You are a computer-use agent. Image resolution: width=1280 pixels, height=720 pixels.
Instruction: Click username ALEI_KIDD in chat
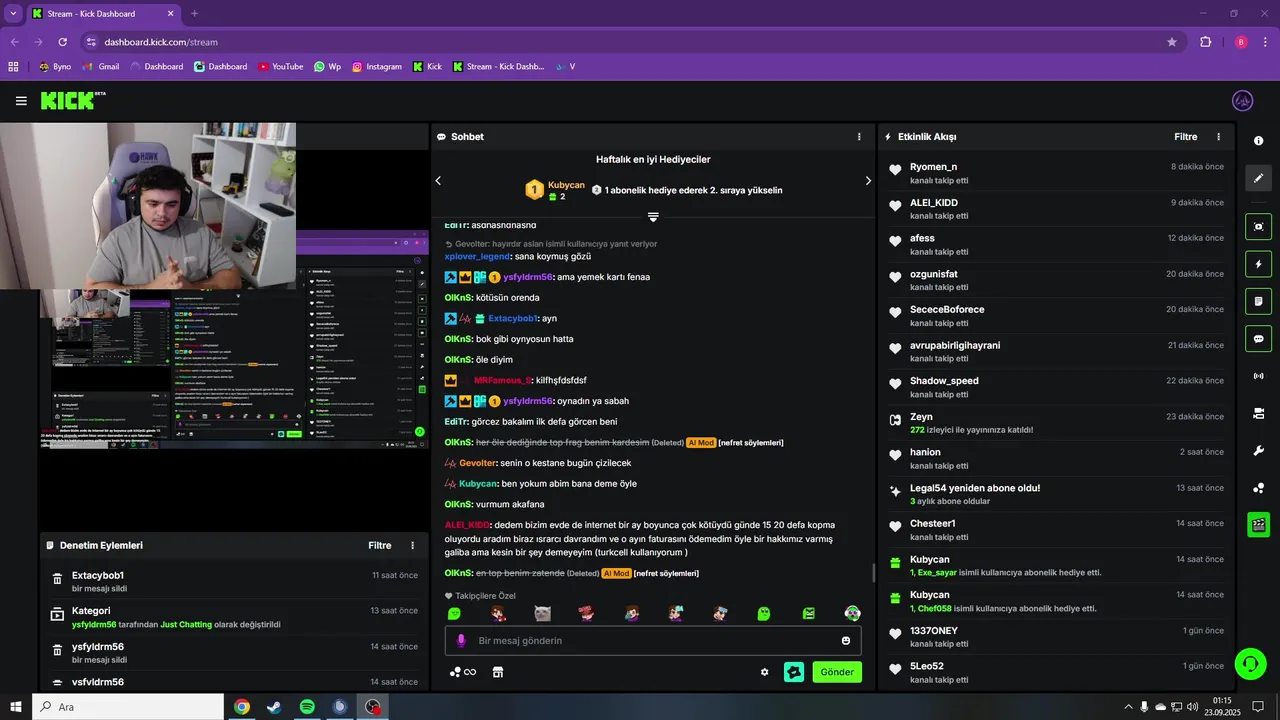point(467,525)
